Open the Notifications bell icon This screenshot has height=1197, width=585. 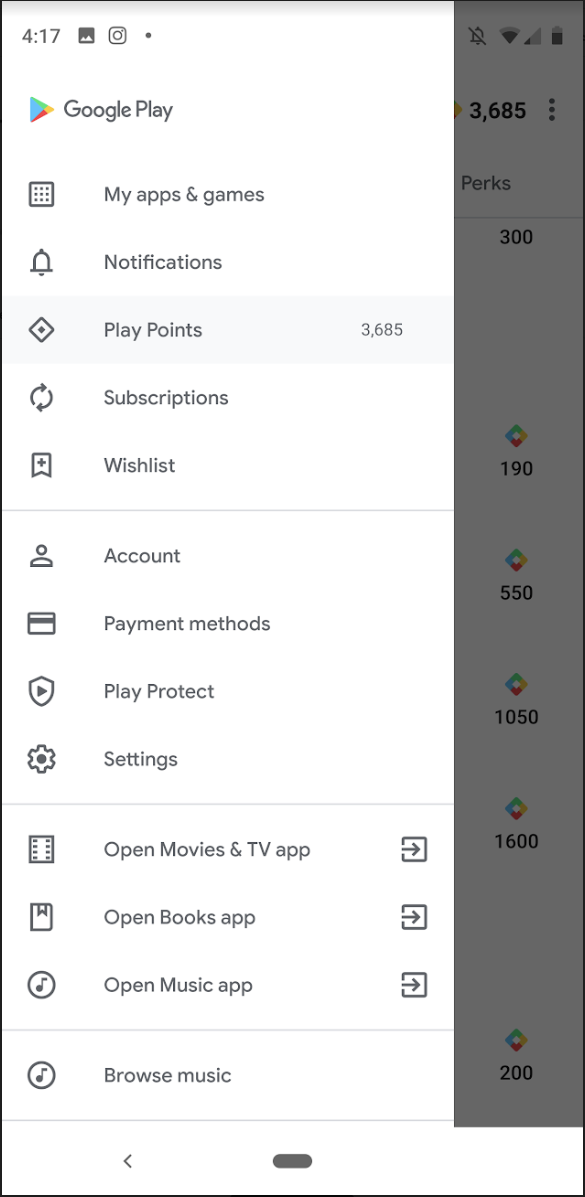[41, 262]
